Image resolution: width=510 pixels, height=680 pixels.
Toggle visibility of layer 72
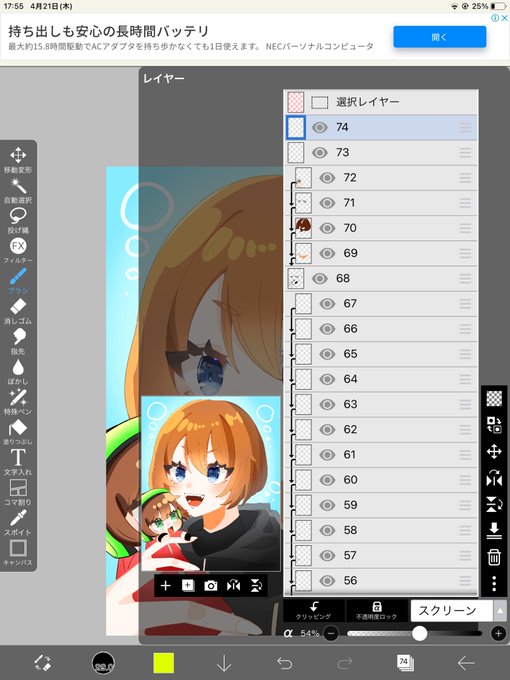tap(327, 178)
